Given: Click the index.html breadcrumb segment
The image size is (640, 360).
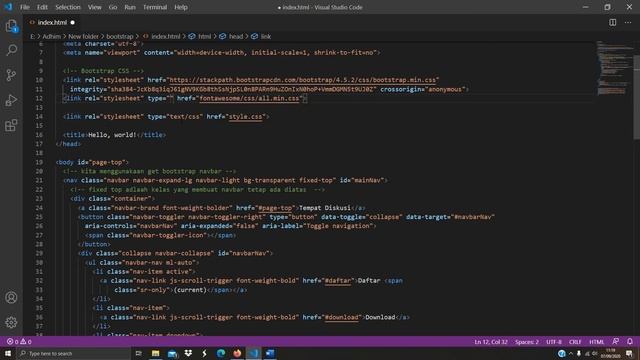Looking at the screenshot, I should 166,36.
